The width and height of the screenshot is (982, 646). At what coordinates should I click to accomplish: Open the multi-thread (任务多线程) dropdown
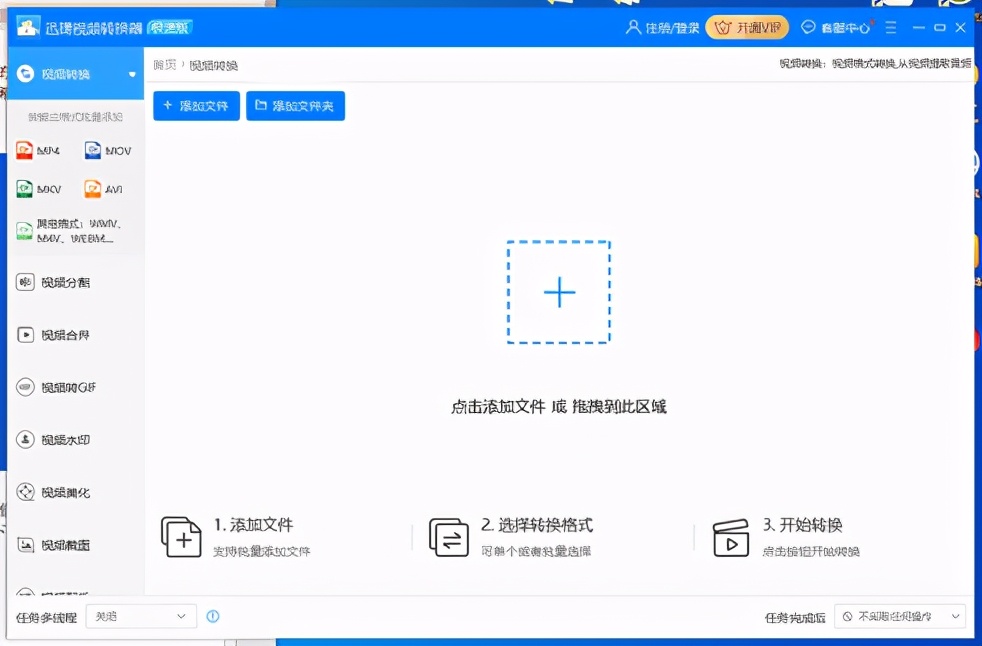pos(140,616)
